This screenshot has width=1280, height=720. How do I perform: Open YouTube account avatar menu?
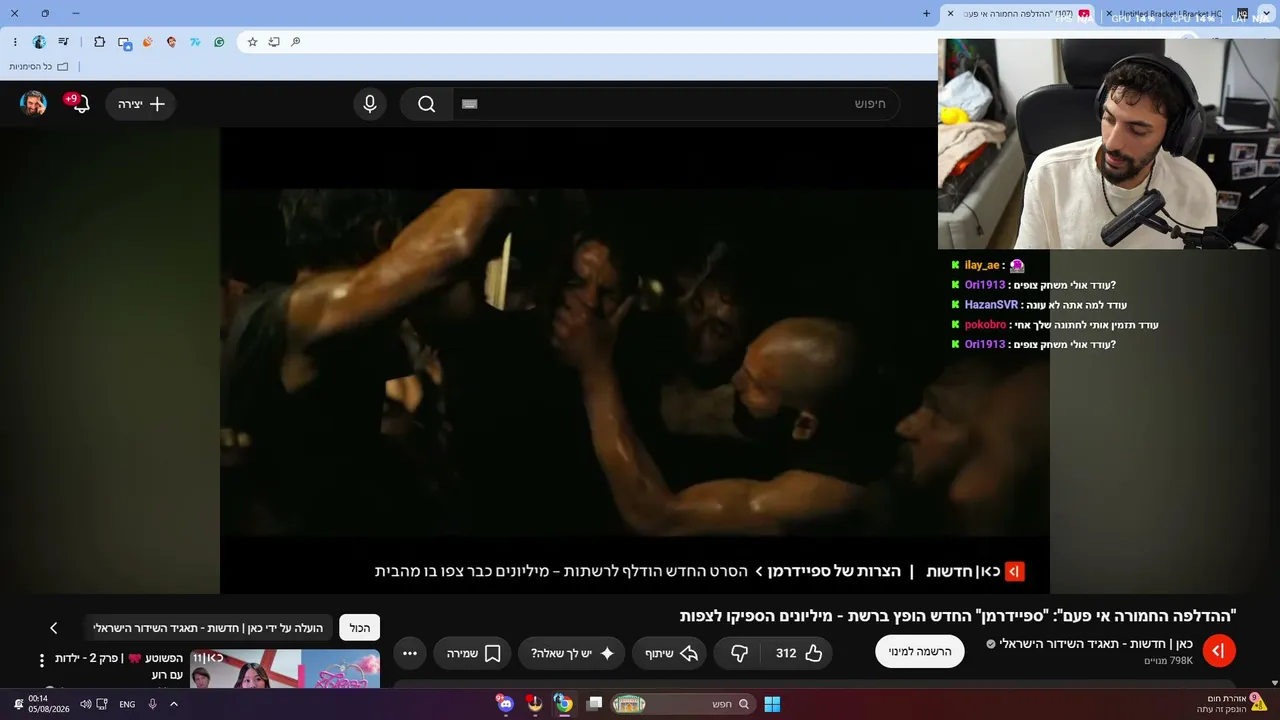point(34,104)
